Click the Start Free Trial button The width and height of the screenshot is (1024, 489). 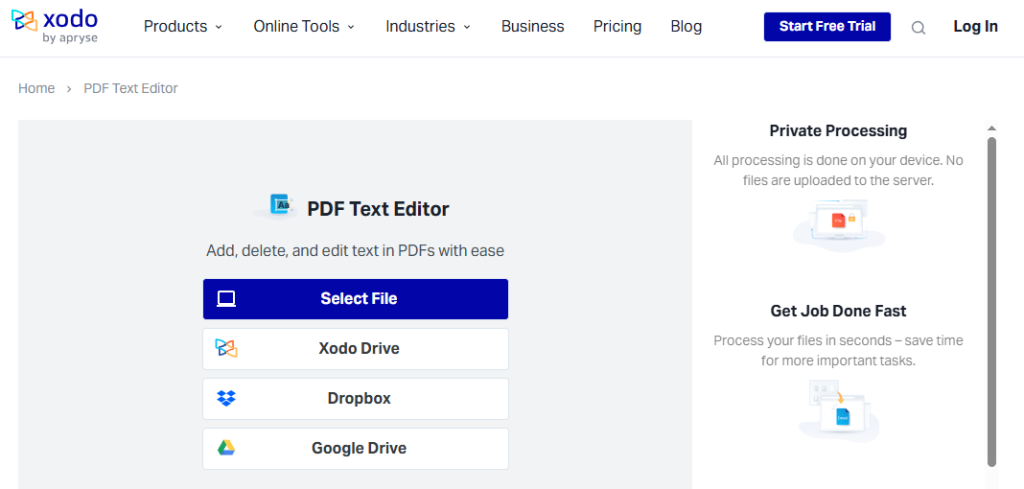point(827,27)
